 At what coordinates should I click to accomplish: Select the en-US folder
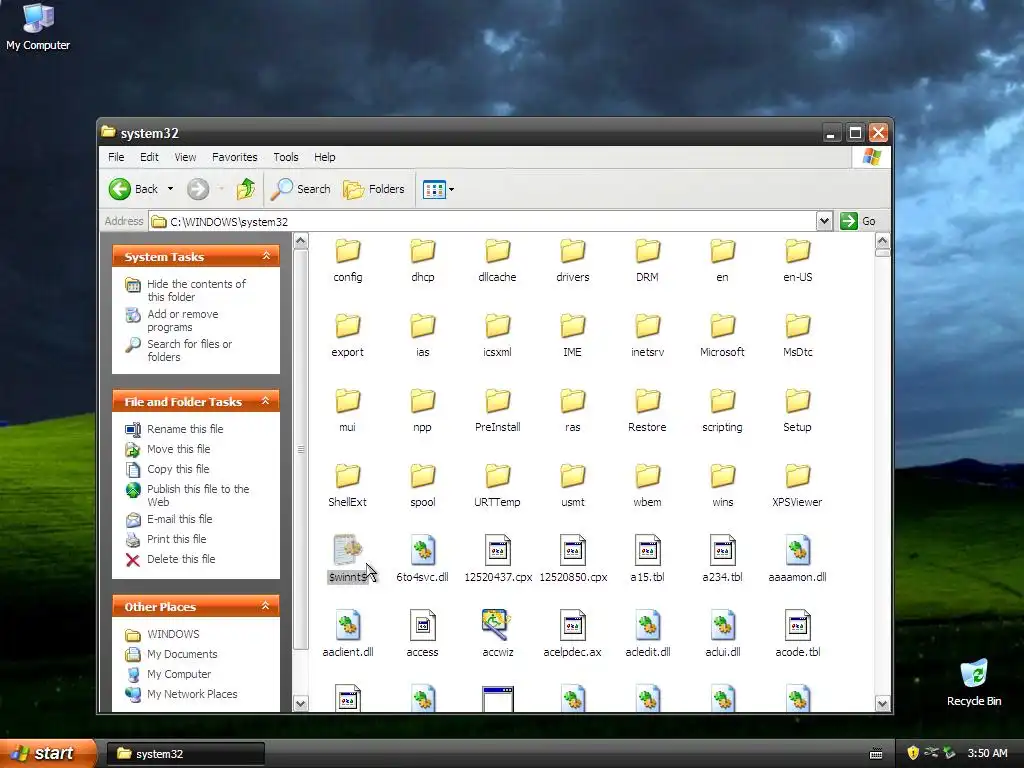797,260
